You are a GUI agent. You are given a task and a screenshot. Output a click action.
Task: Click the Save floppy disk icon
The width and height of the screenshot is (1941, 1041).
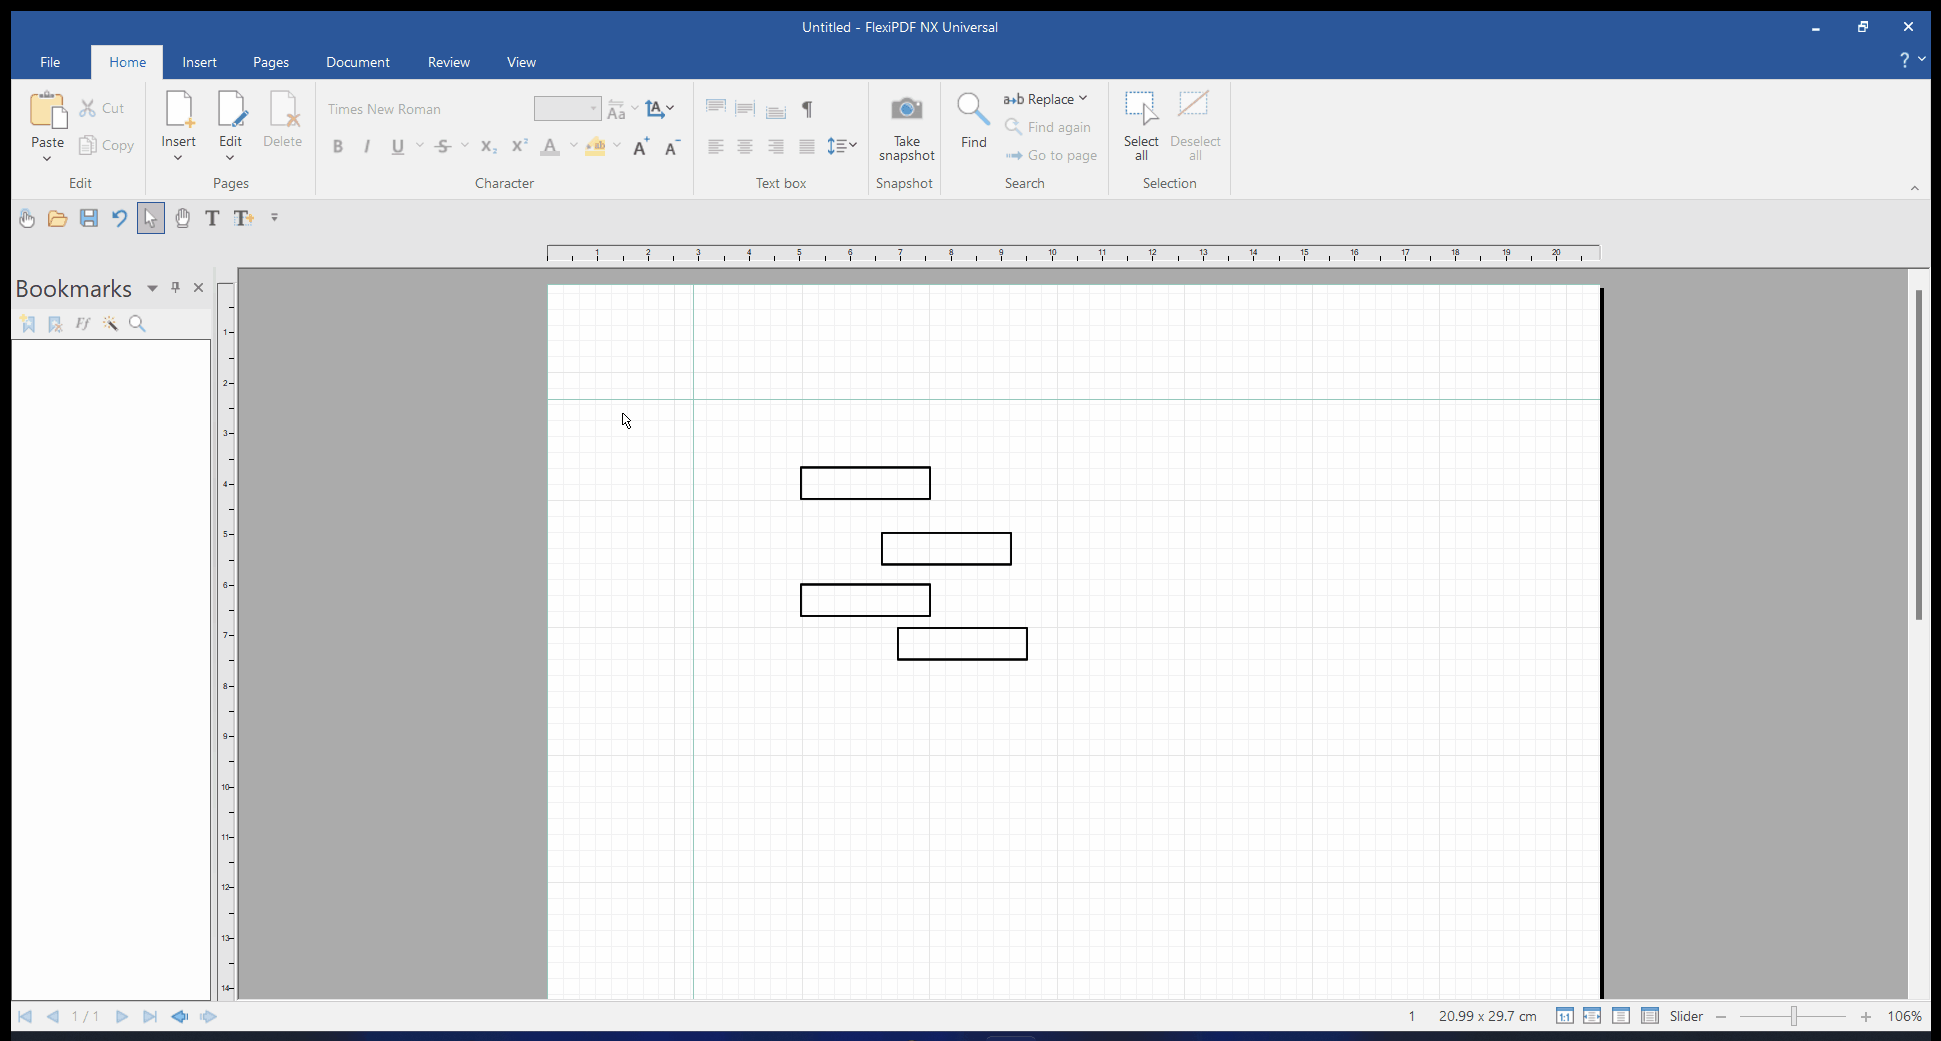pos(89,218)
